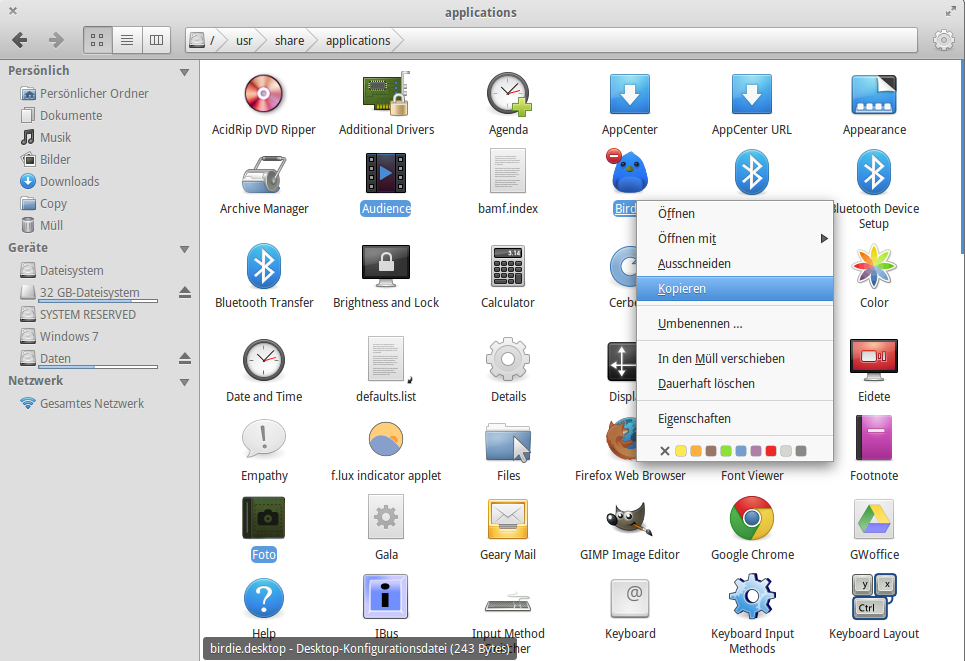This screenshot has width=965, height=661.
Task: Navigate to the usr breadcrumb
Action: (244, 41)
